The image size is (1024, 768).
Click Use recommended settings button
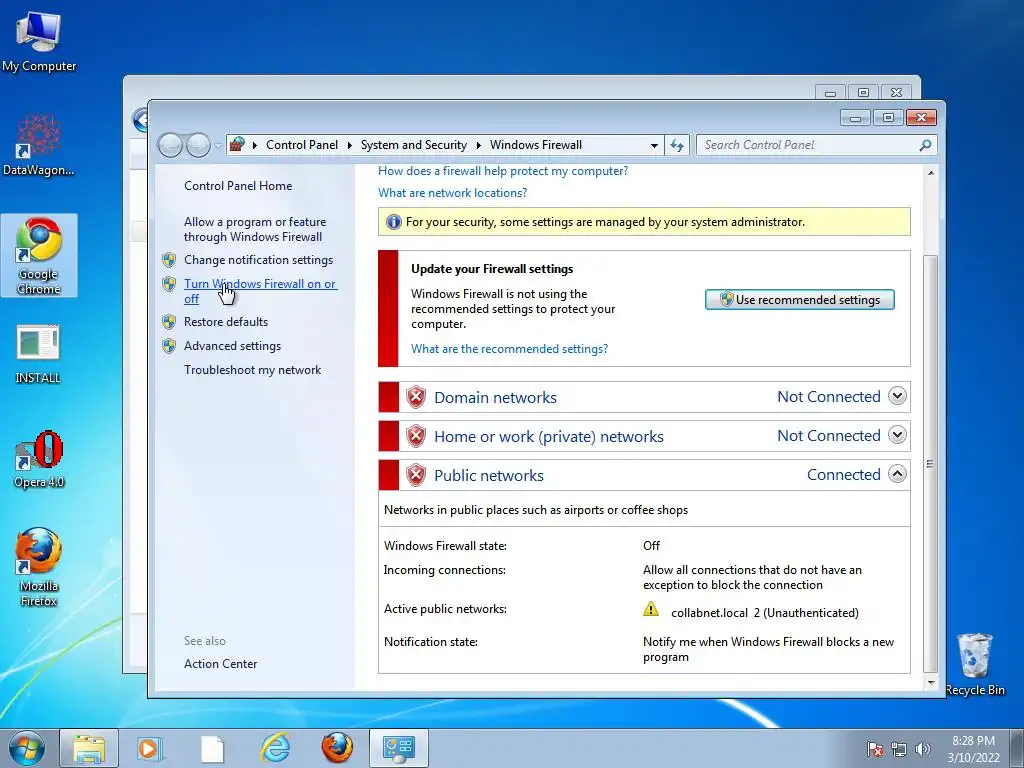[799, 300]
